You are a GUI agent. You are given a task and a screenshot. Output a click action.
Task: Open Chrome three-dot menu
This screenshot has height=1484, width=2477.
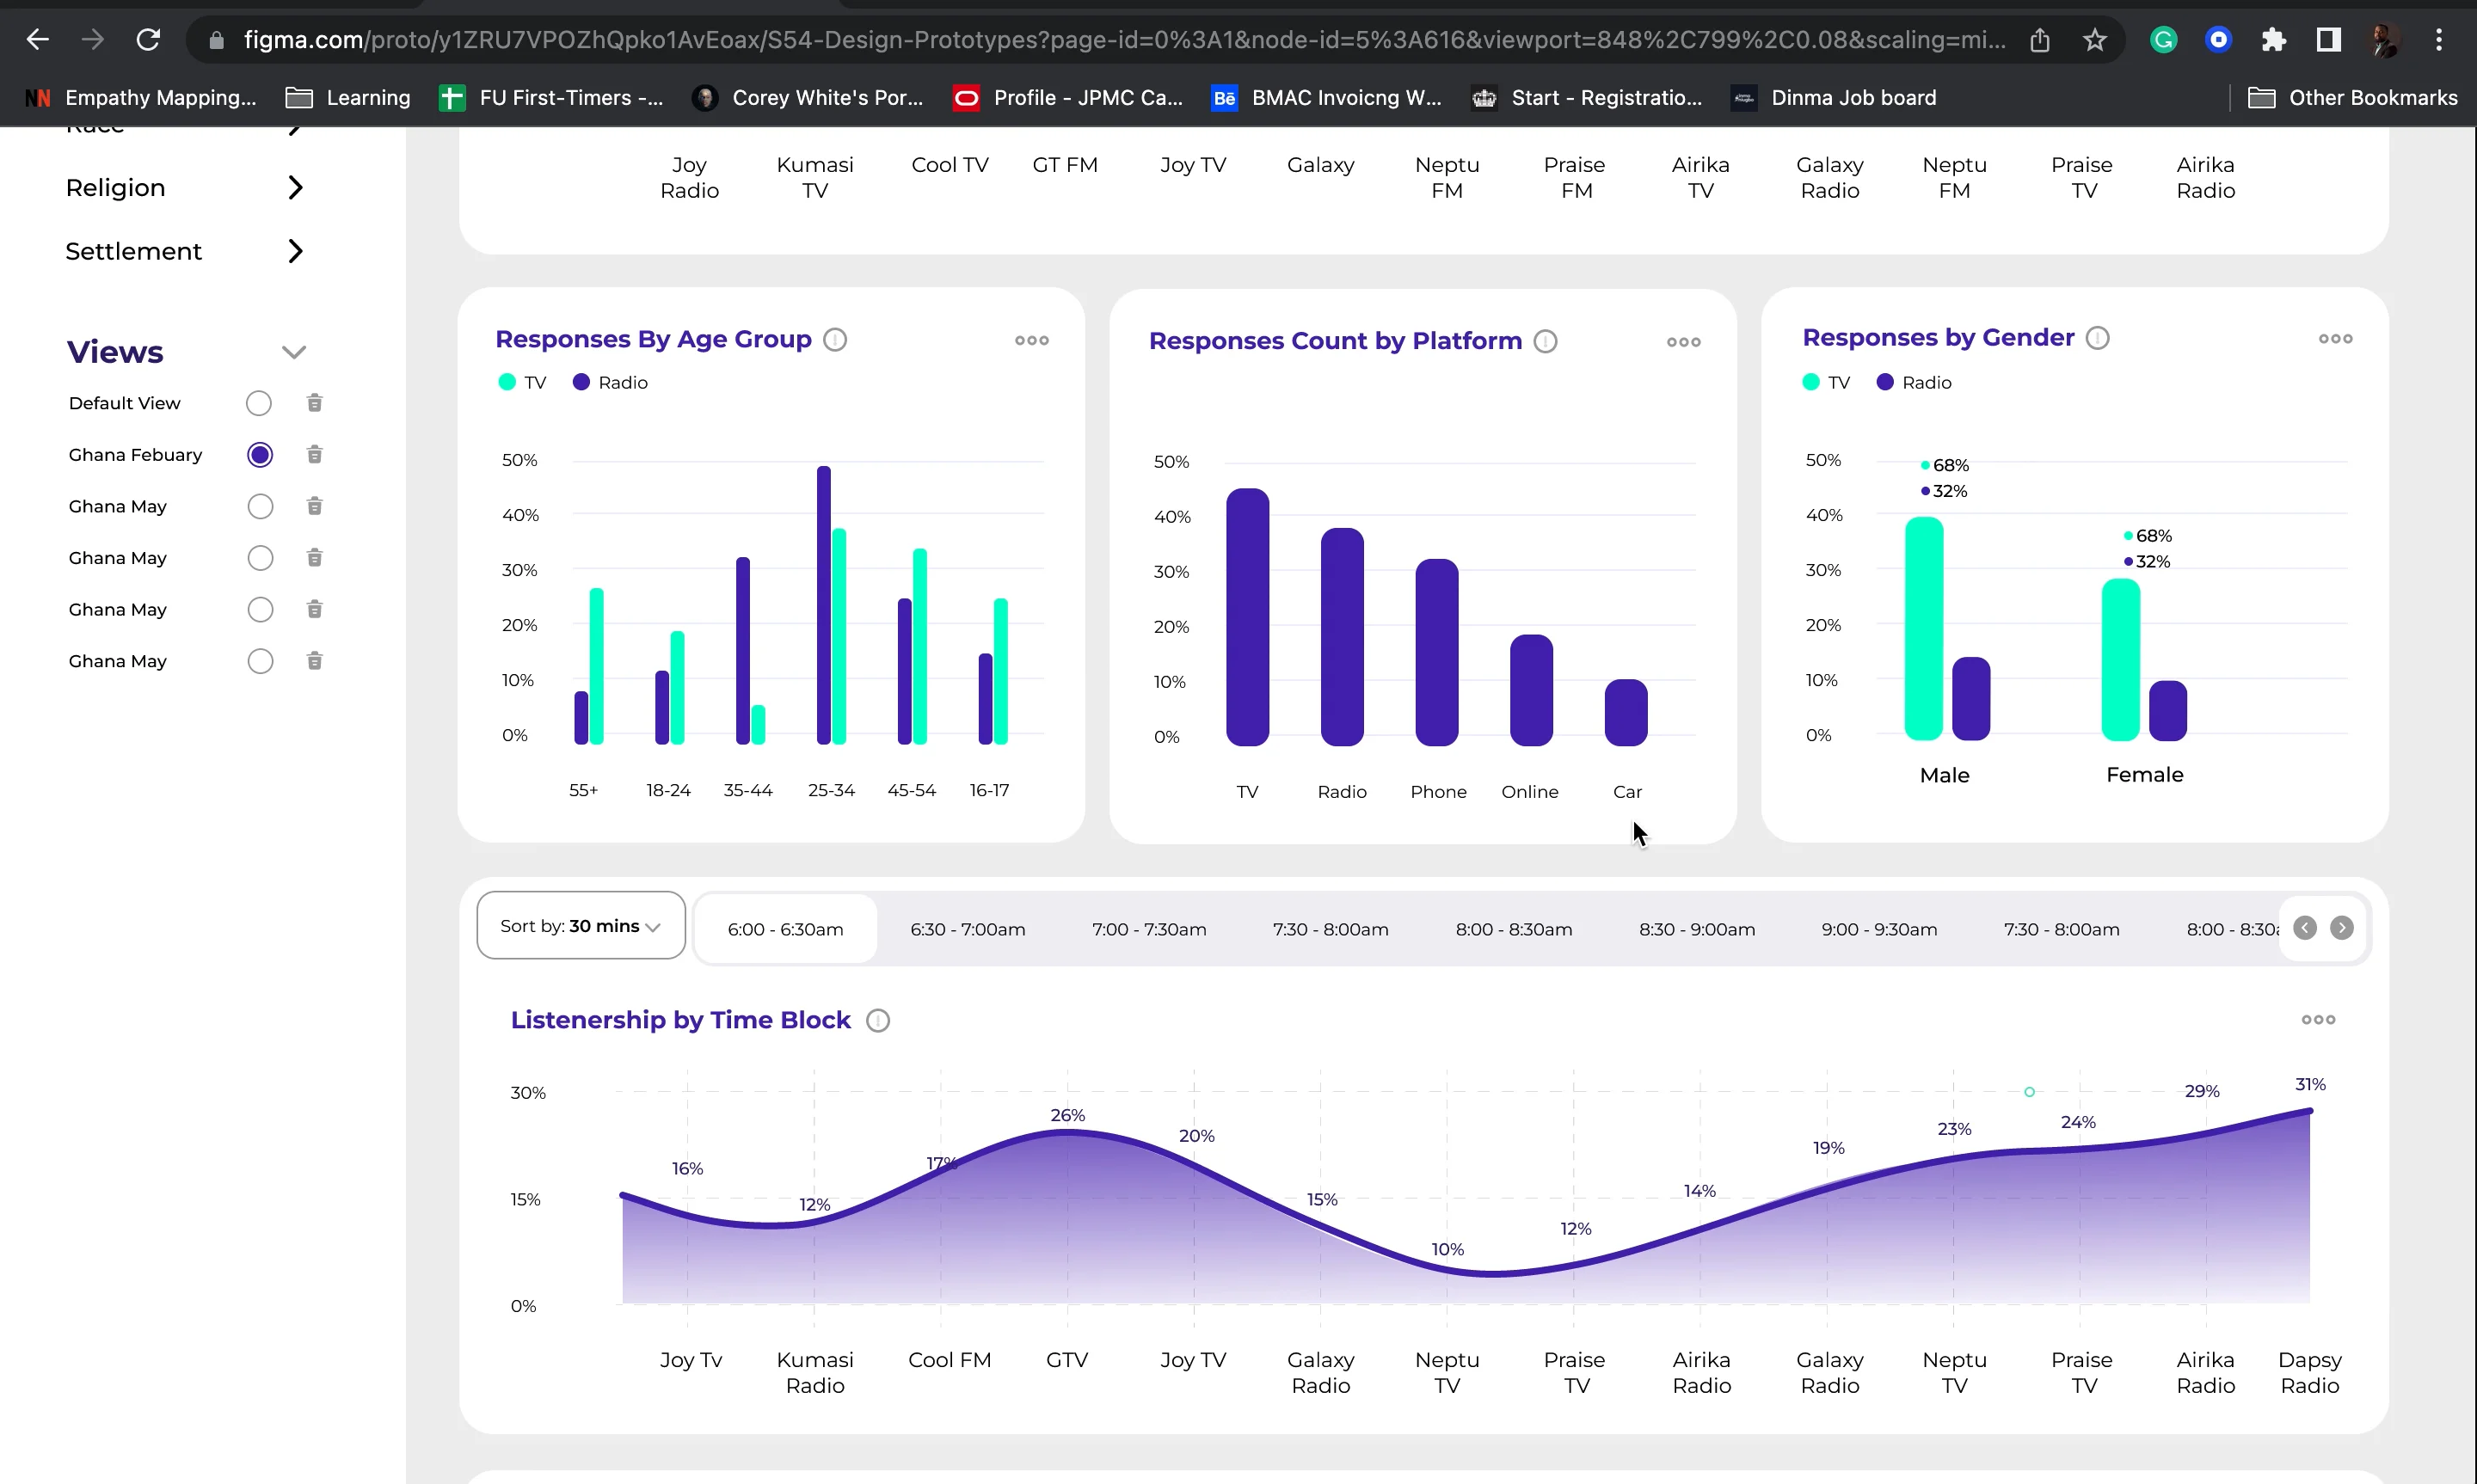pyautogui.click(x=2439, y=40)
